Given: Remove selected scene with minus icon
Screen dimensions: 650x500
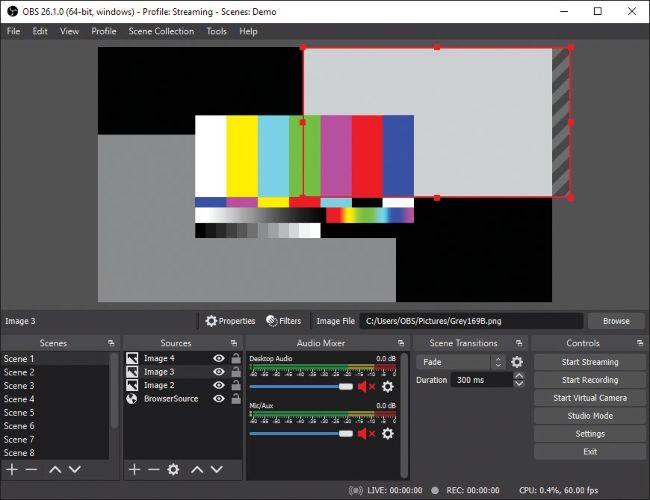Looking at the screenshot, I should (31, 469).
